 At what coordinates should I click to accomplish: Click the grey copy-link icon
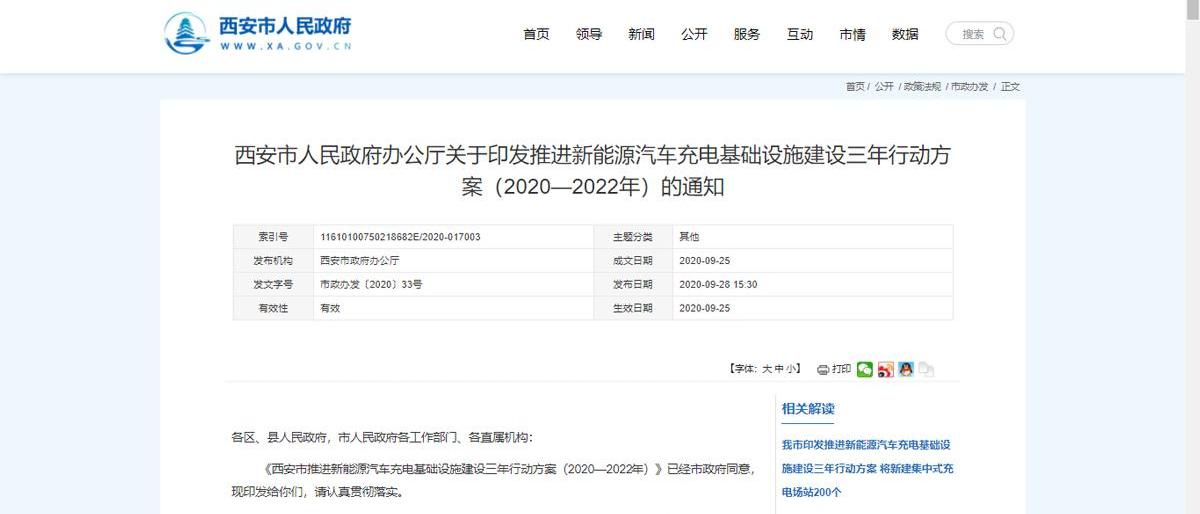pos(927,369)
